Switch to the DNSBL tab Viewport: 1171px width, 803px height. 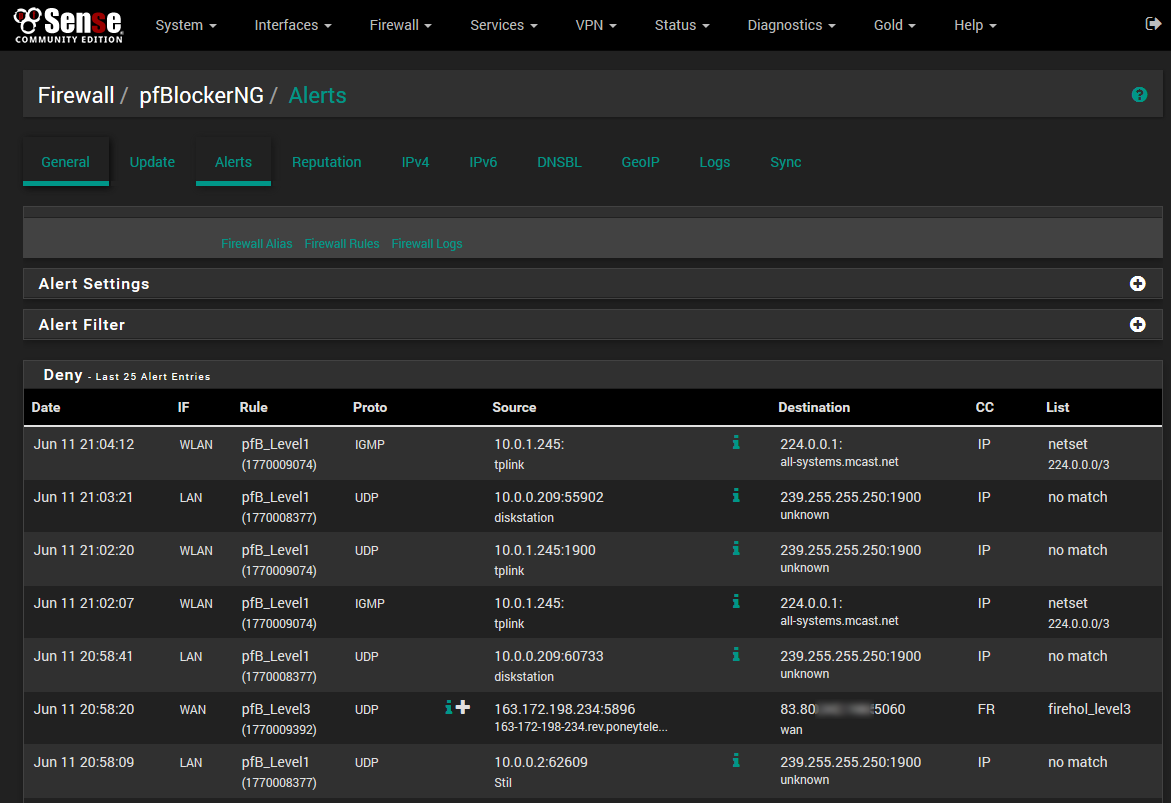click(559, 162)
